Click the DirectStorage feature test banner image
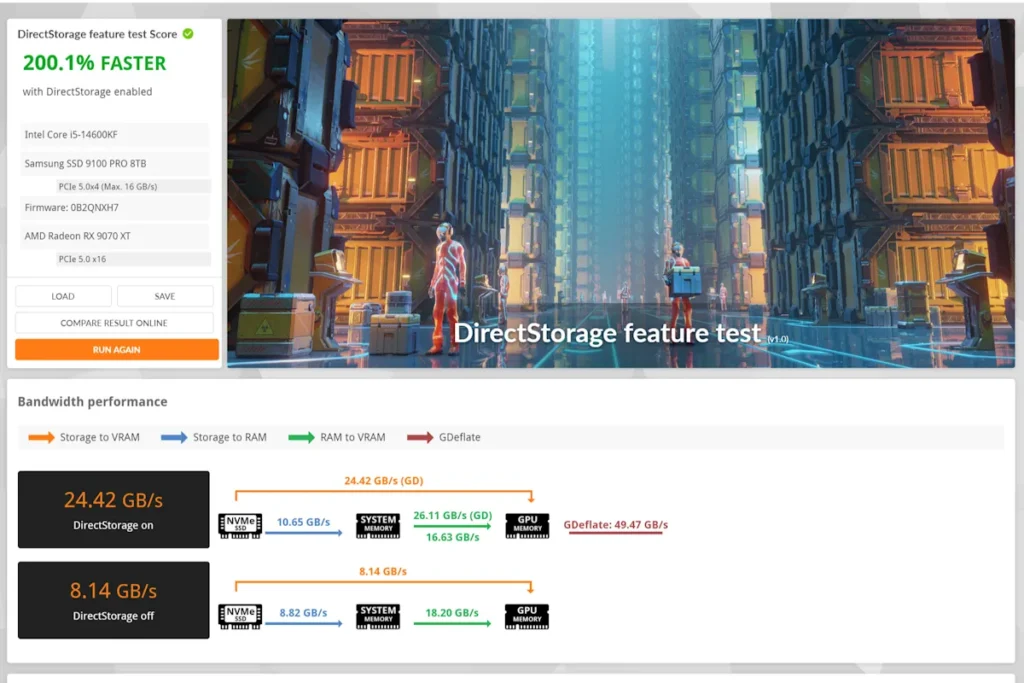Viewport: 1024px width, 683px height. 621,193
